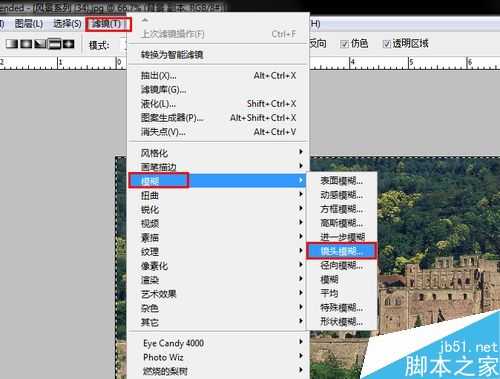Select the reflected gradient icon

tap(55, 44)
